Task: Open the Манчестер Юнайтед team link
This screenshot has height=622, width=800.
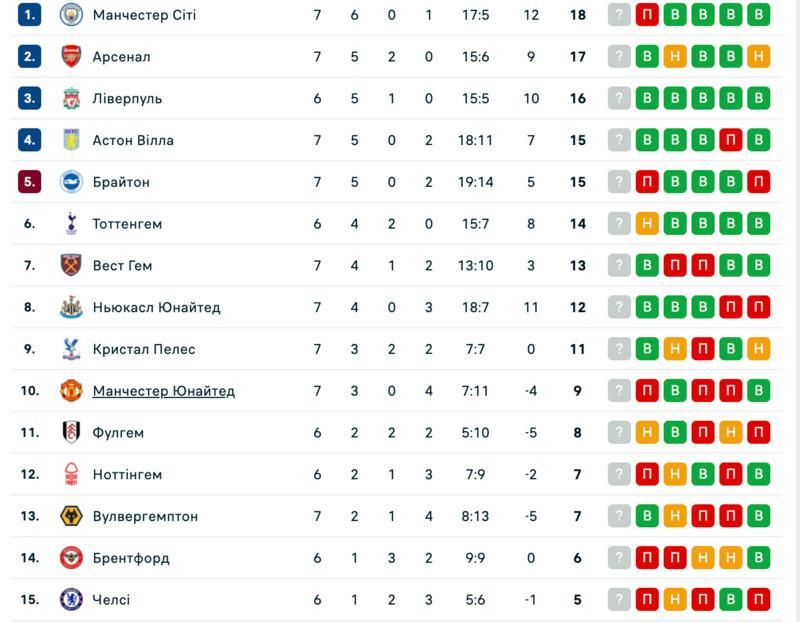Action: tap(163, 391)
